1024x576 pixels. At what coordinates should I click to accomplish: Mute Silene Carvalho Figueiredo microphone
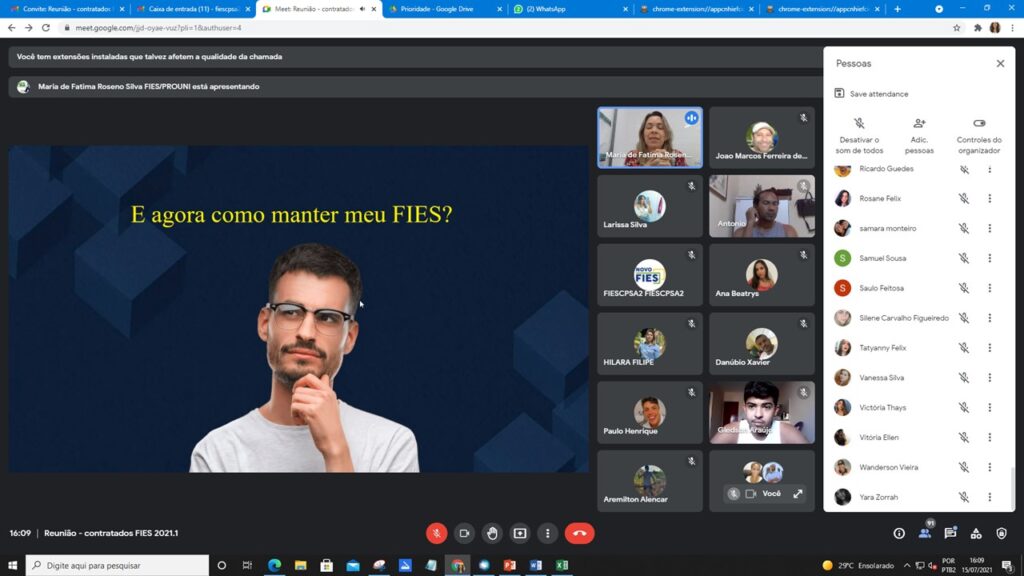[x=964, y=318]
